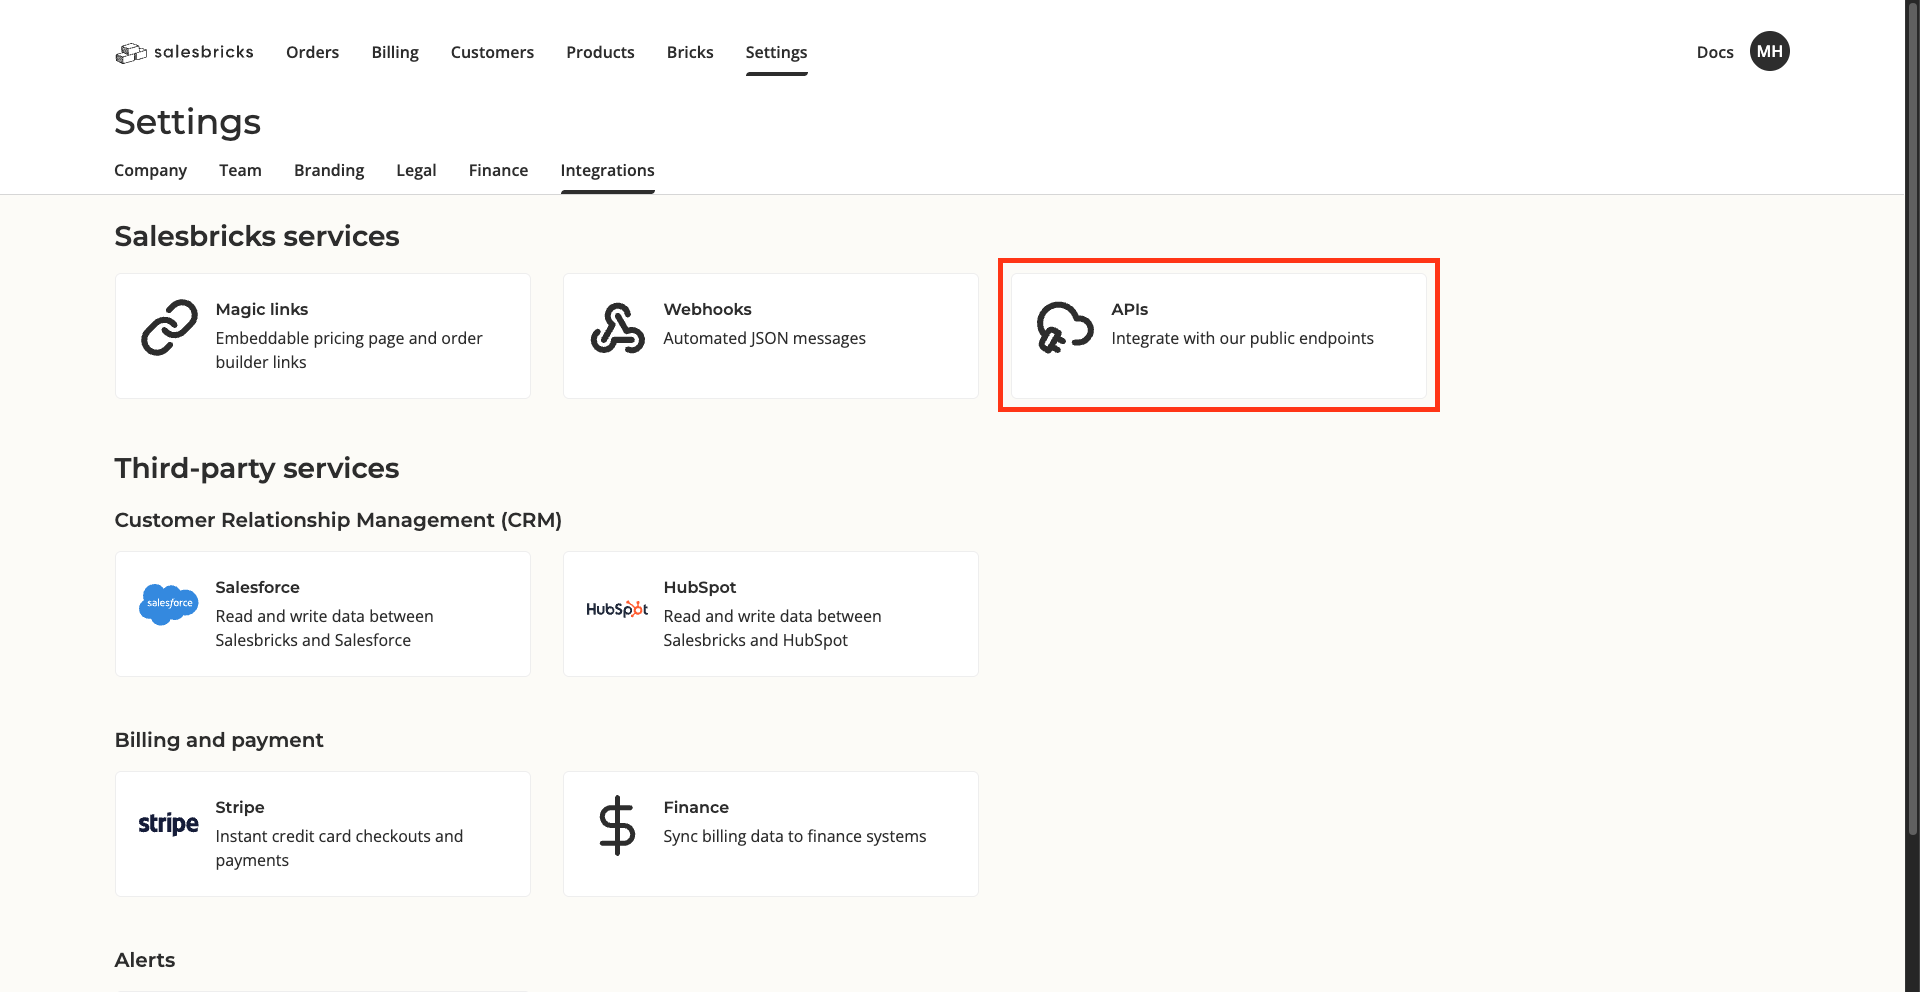Viewport: 1920px width, 992px height.
Task: Click the Magic links chain icon
Action: pyautogui.click(x=169, y=328)
